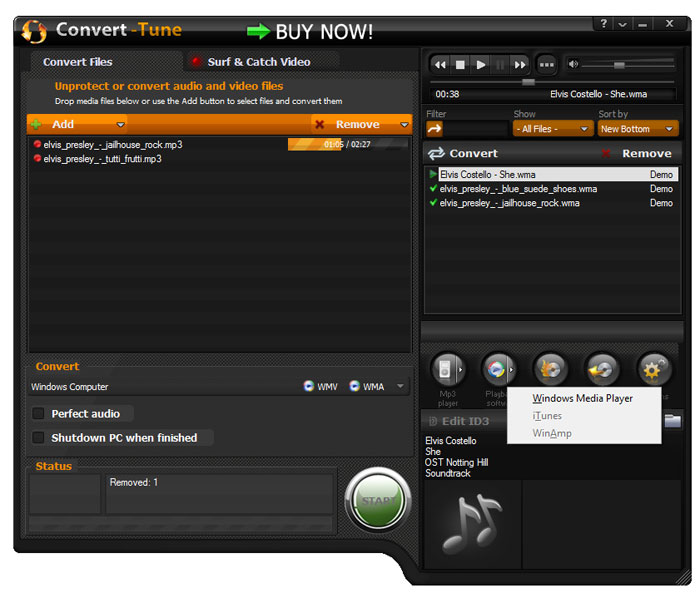Open the Sort by 'New Bottom' dropdown

pyautogui.click(x=638, y=129)
